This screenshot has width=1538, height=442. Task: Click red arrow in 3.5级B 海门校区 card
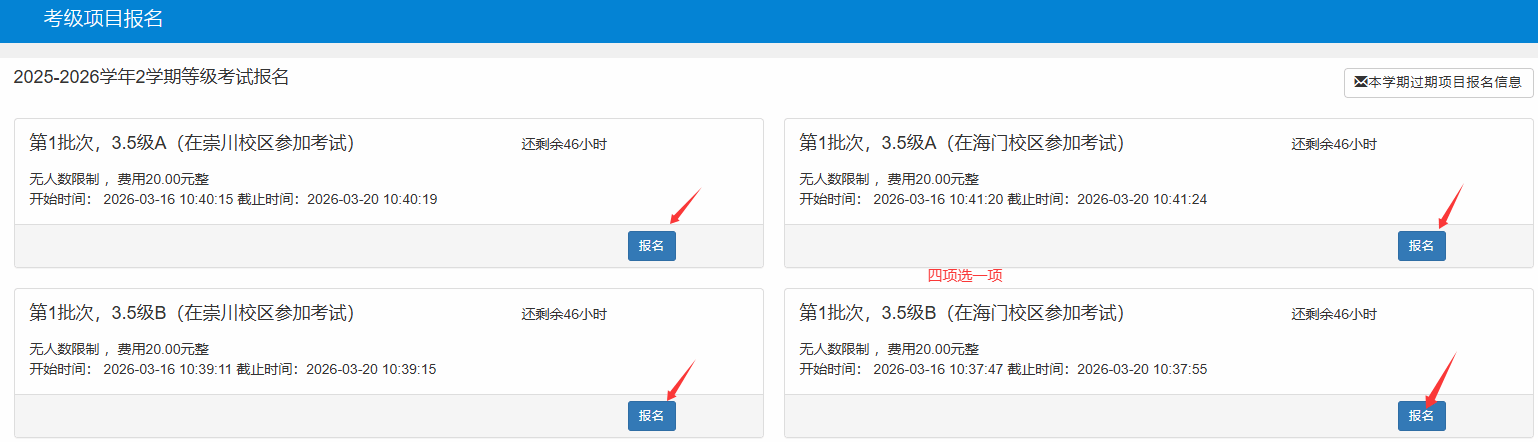1440,380
